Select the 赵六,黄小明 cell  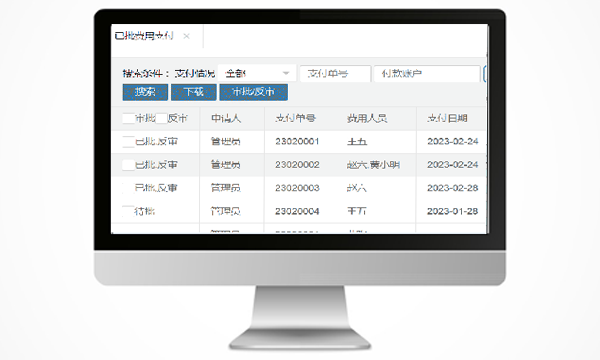pos(373,165)
